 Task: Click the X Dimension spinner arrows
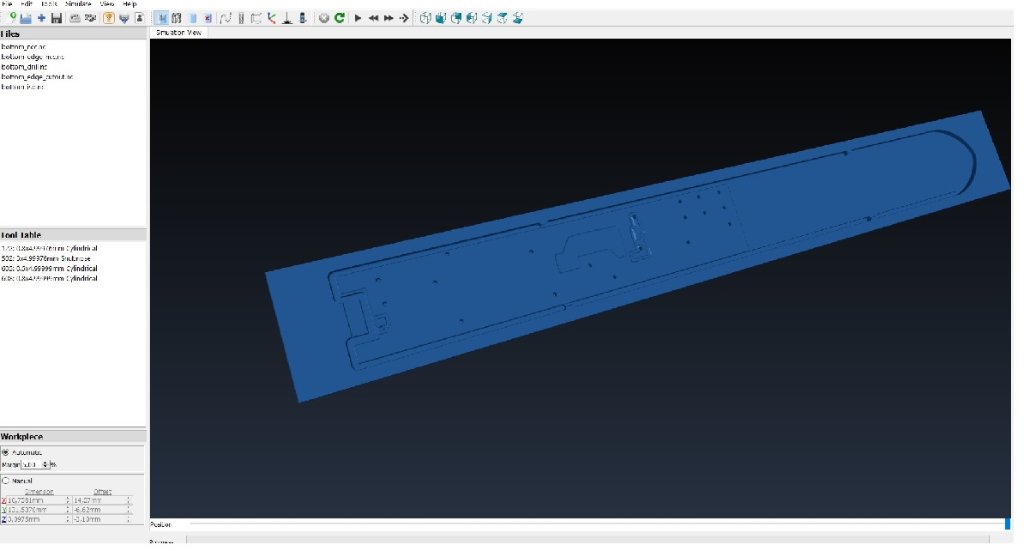pos(67,501)
